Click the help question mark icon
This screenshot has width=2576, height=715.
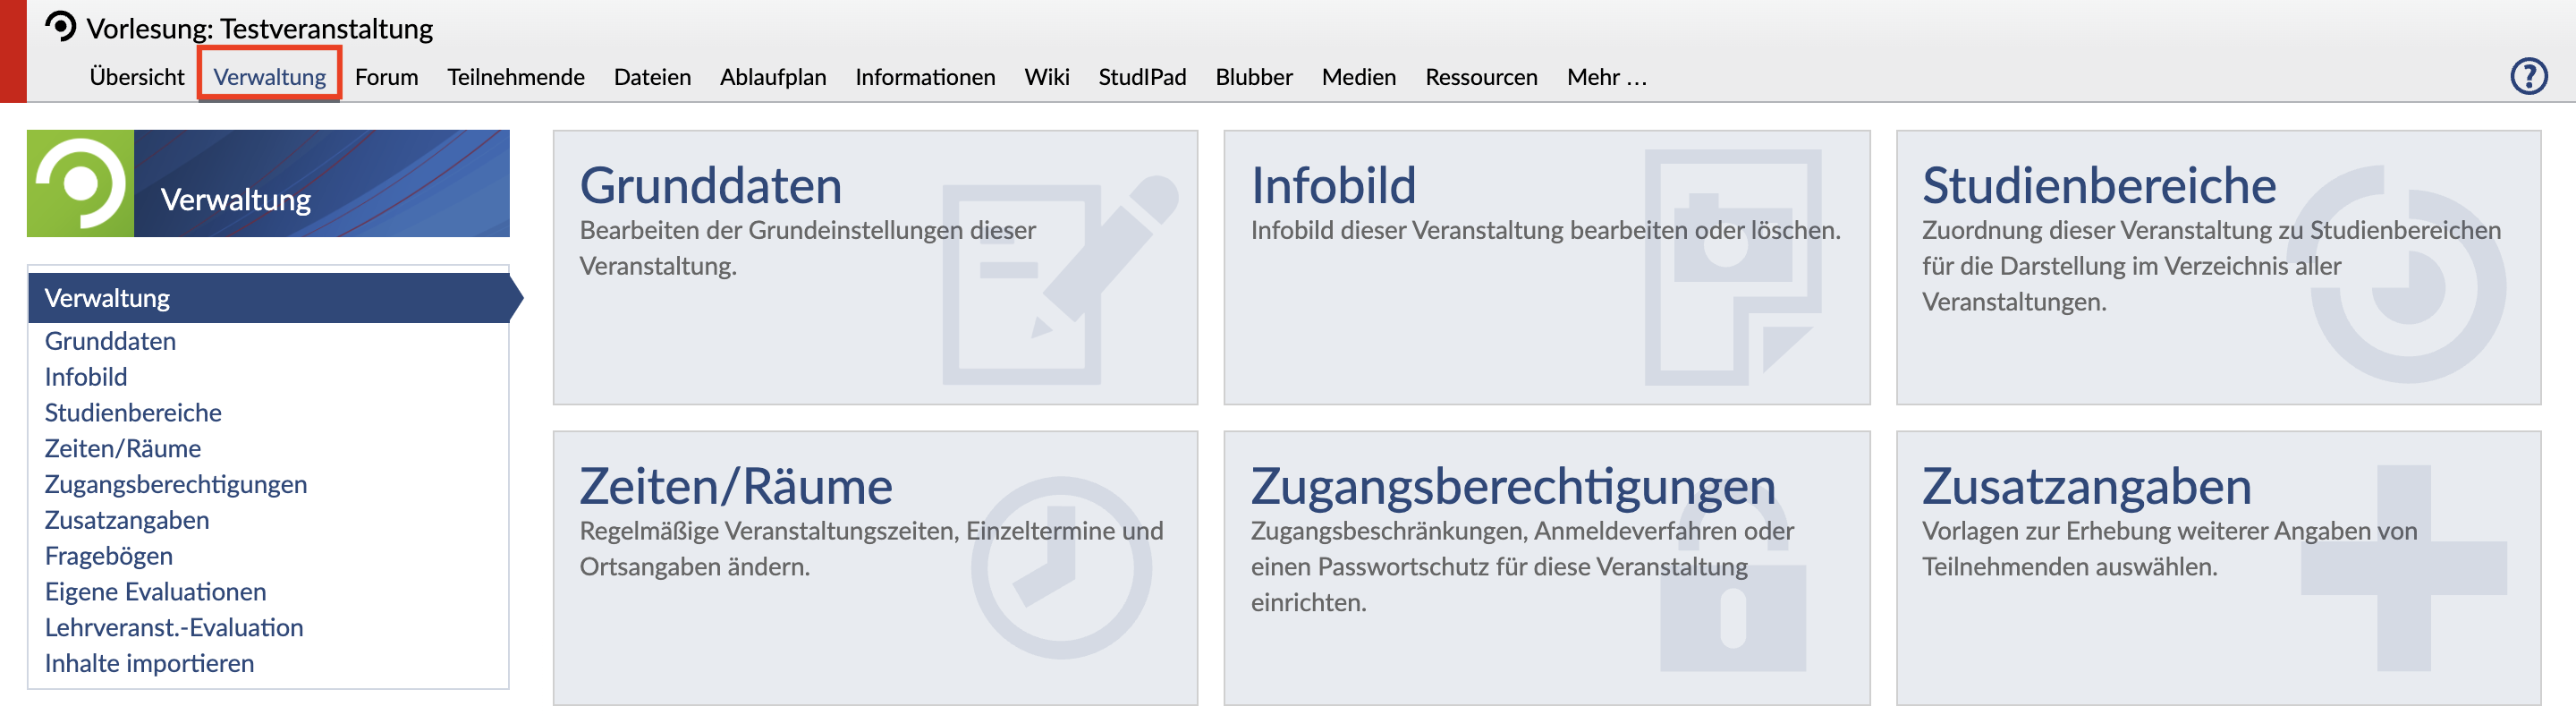coord(2528,76)
